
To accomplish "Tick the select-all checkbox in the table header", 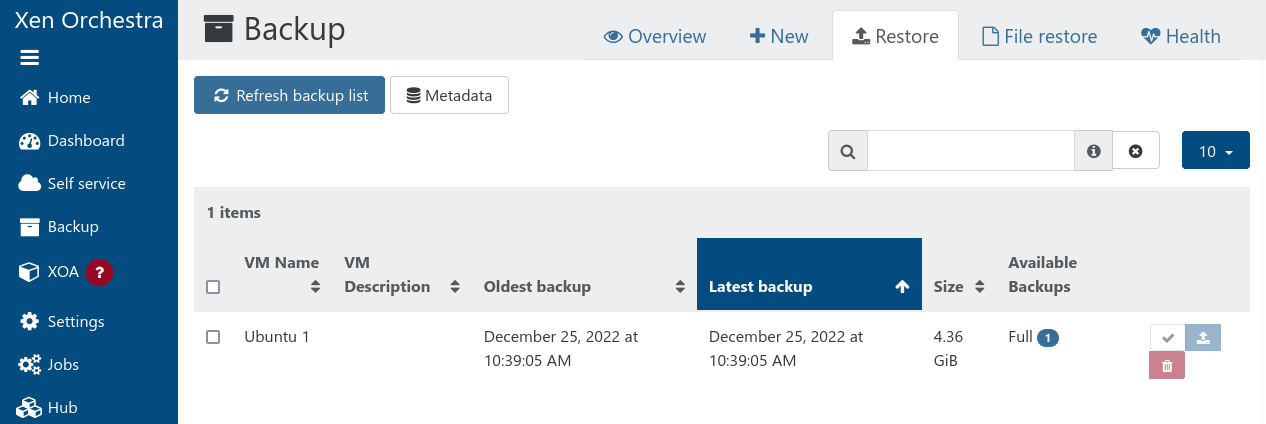I will pos(213,287).
